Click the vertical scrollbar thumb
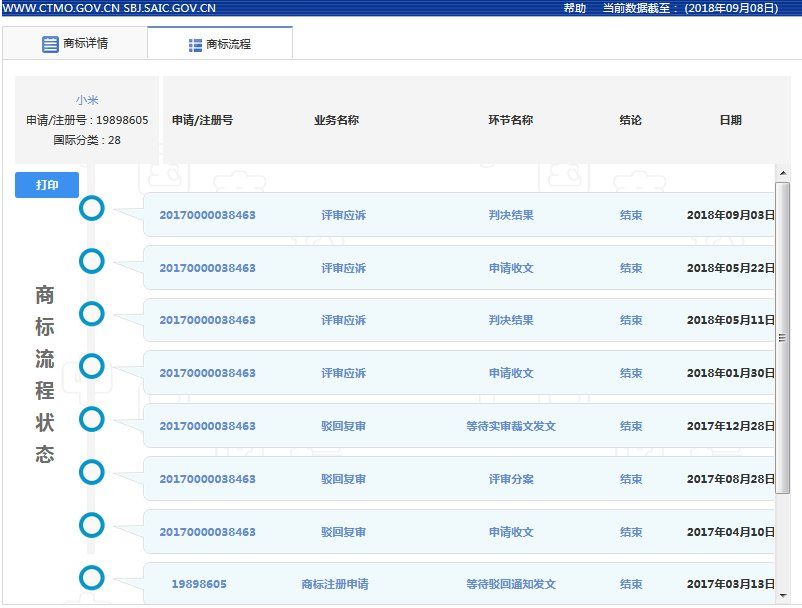Screen dimensions: 802x608 (x=783, y=337)
